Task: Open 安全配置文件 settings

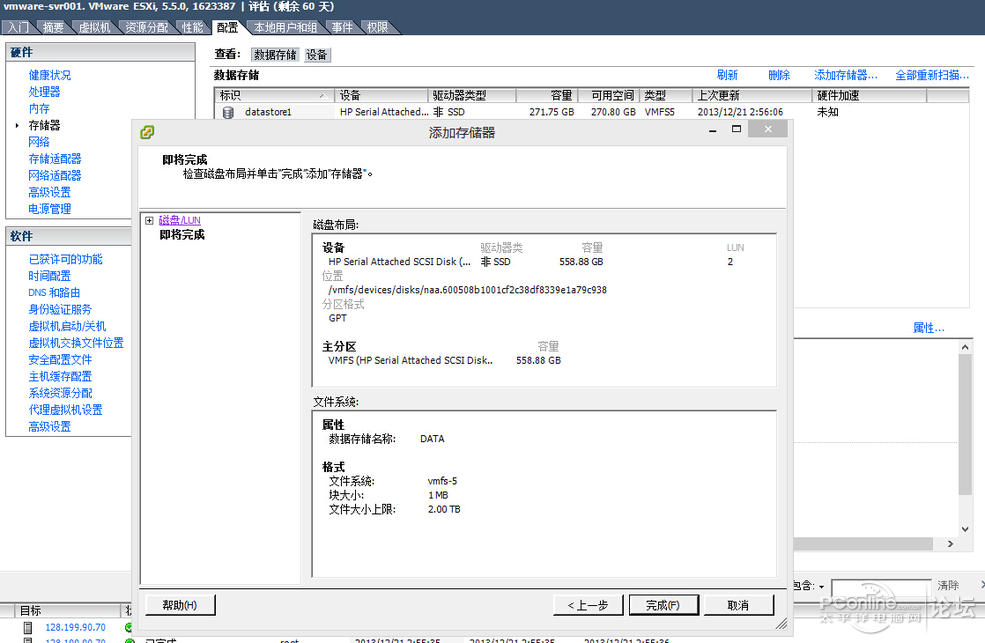Action: click(60, 360)
